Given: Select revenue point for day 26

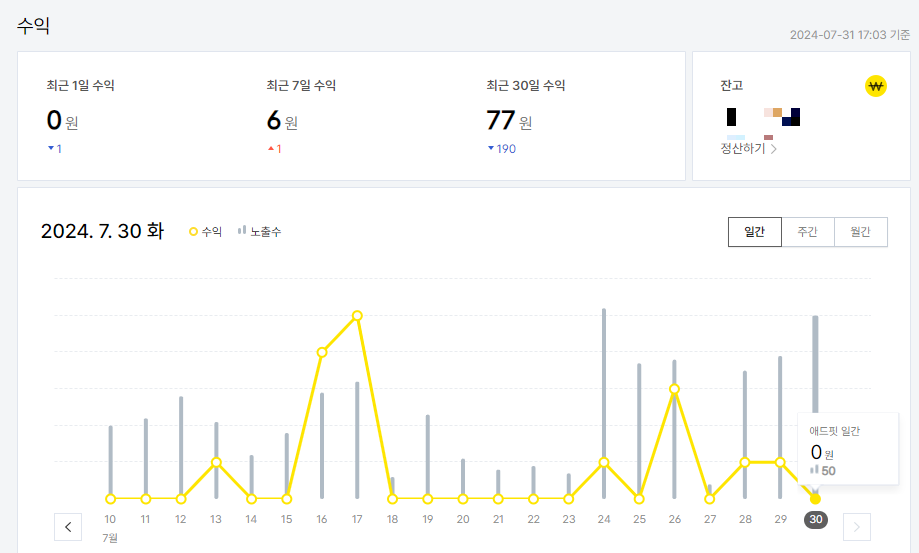Looking at the screenshot, I should 674,389.
